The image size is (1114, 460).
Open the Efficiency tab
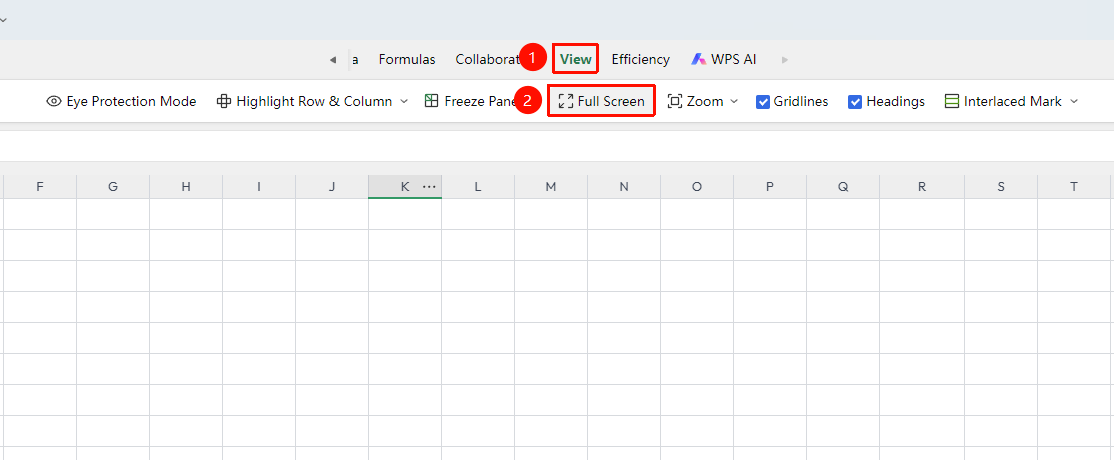pyautogui.click(x=641, y=60)
